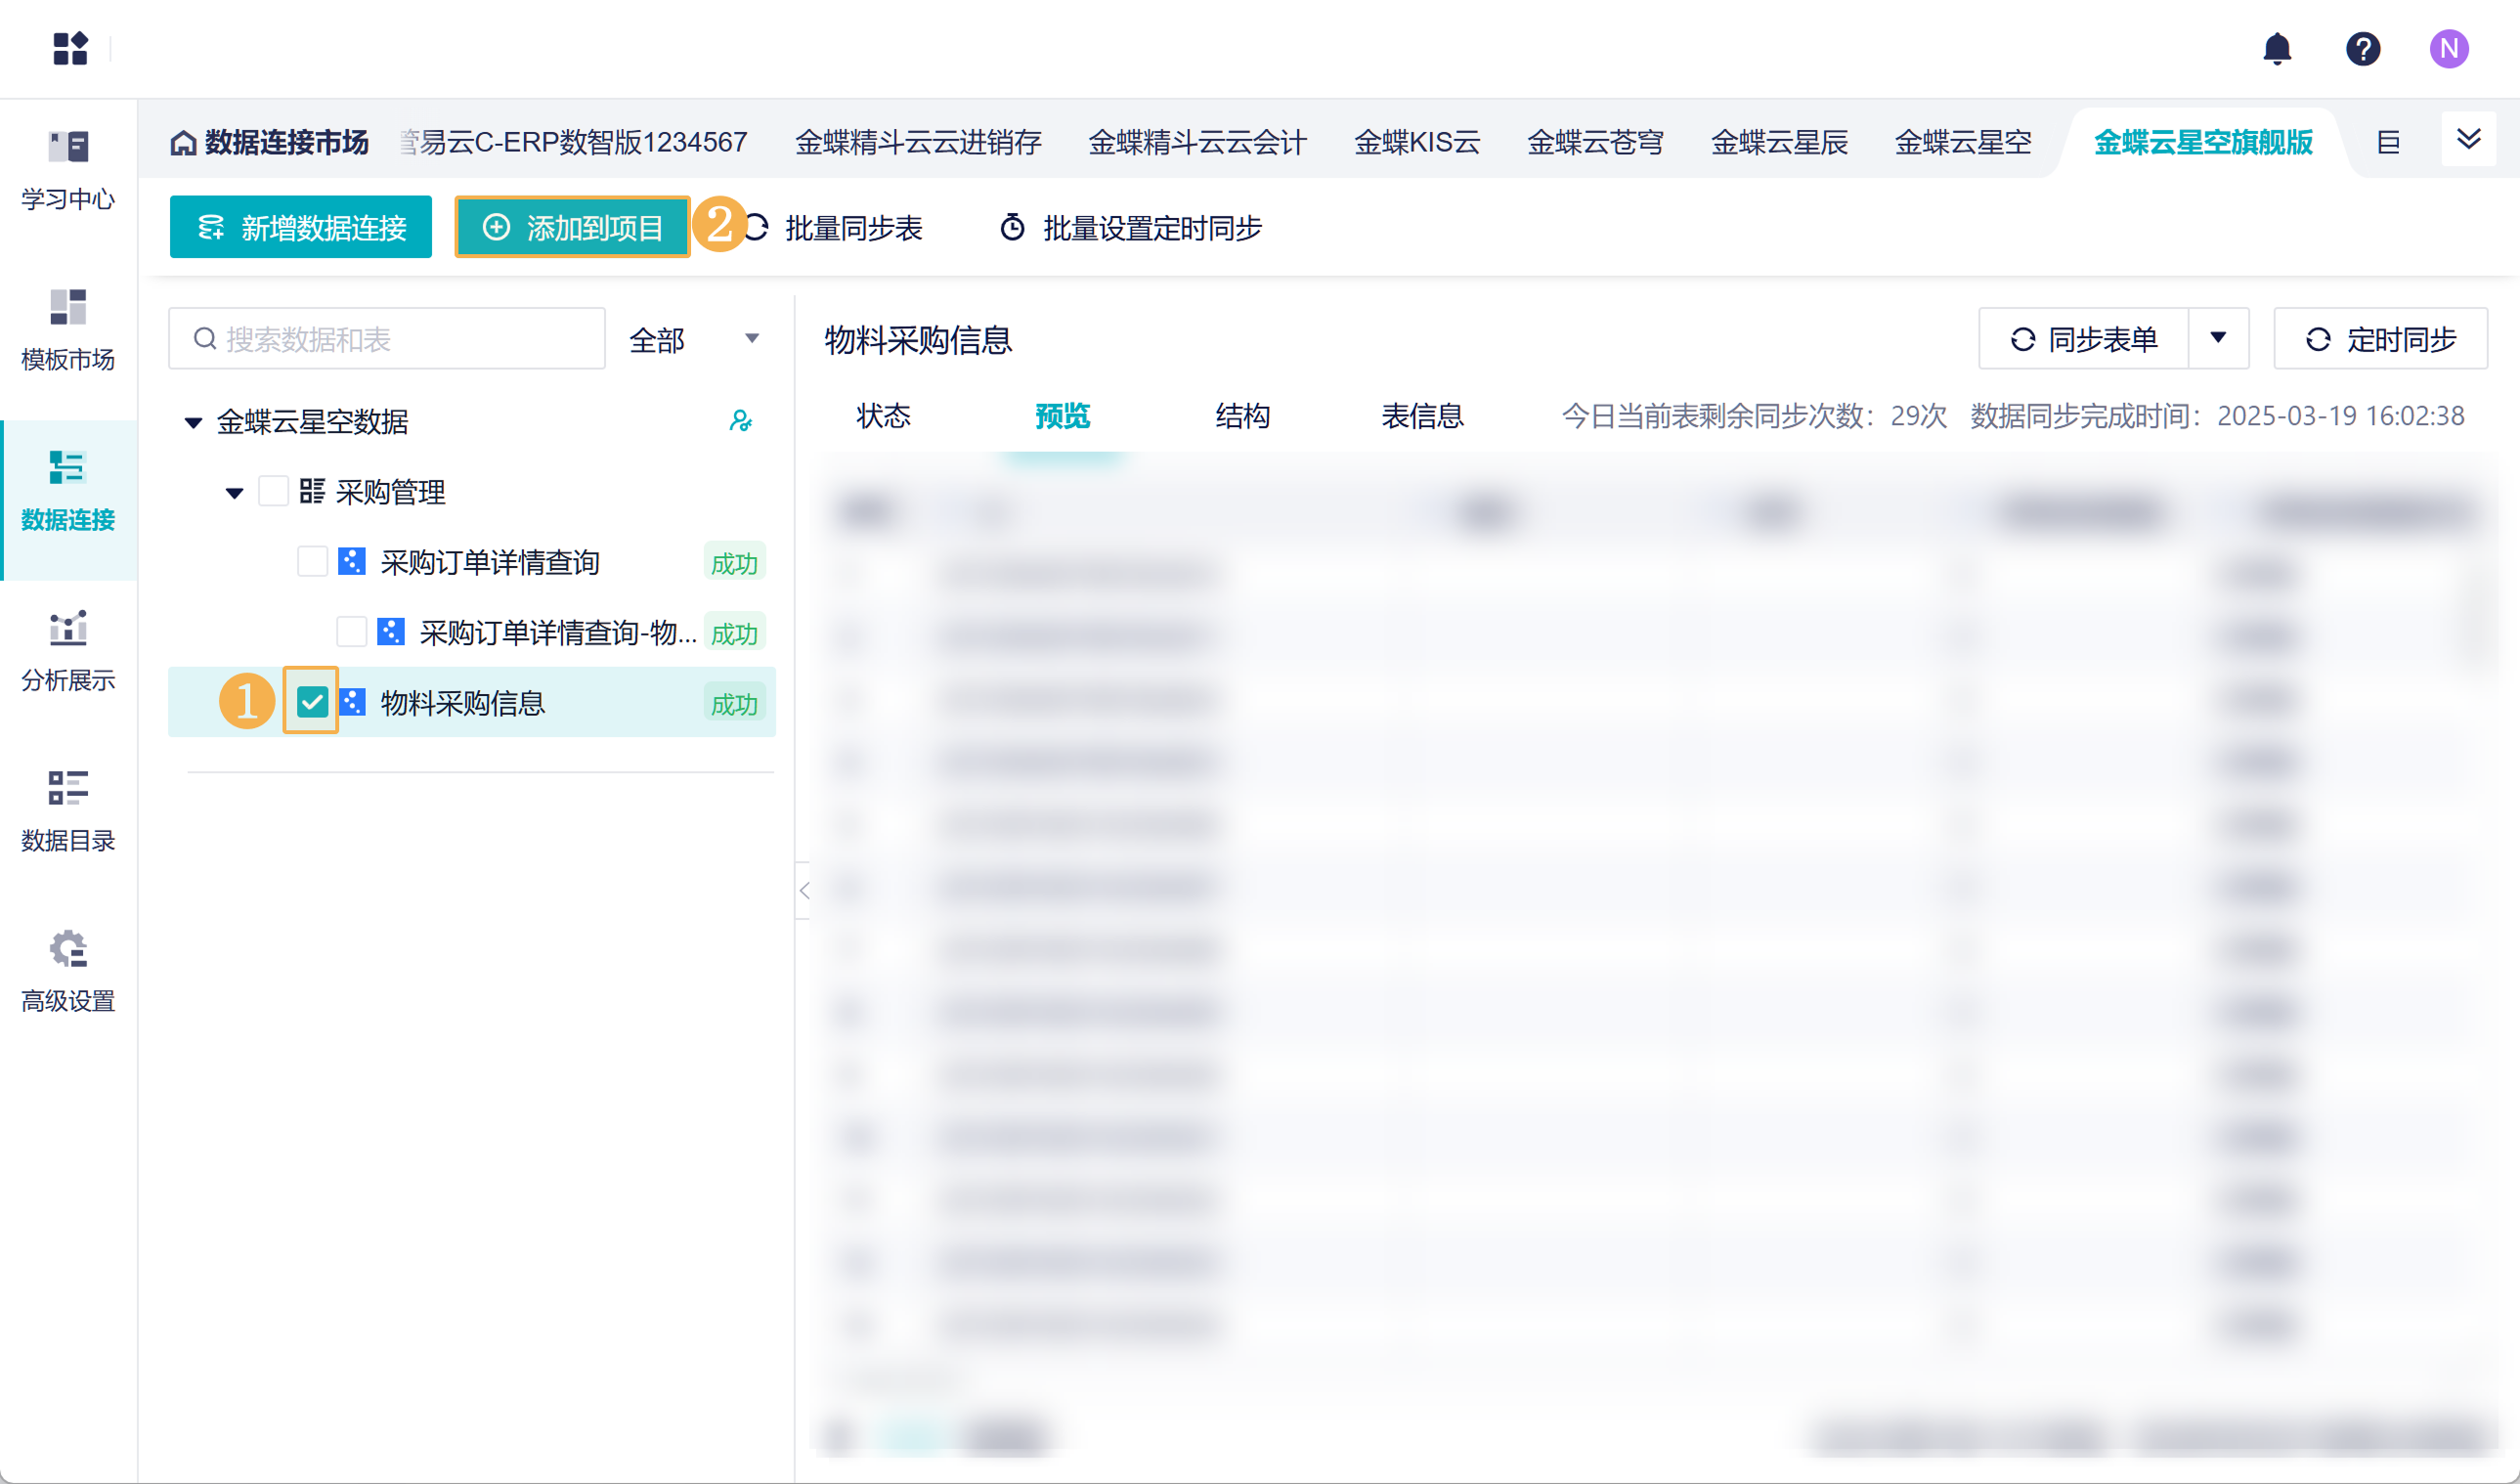Open 模板市场 in the sidebar
2520x1484 pixels.
pos(68,330)
